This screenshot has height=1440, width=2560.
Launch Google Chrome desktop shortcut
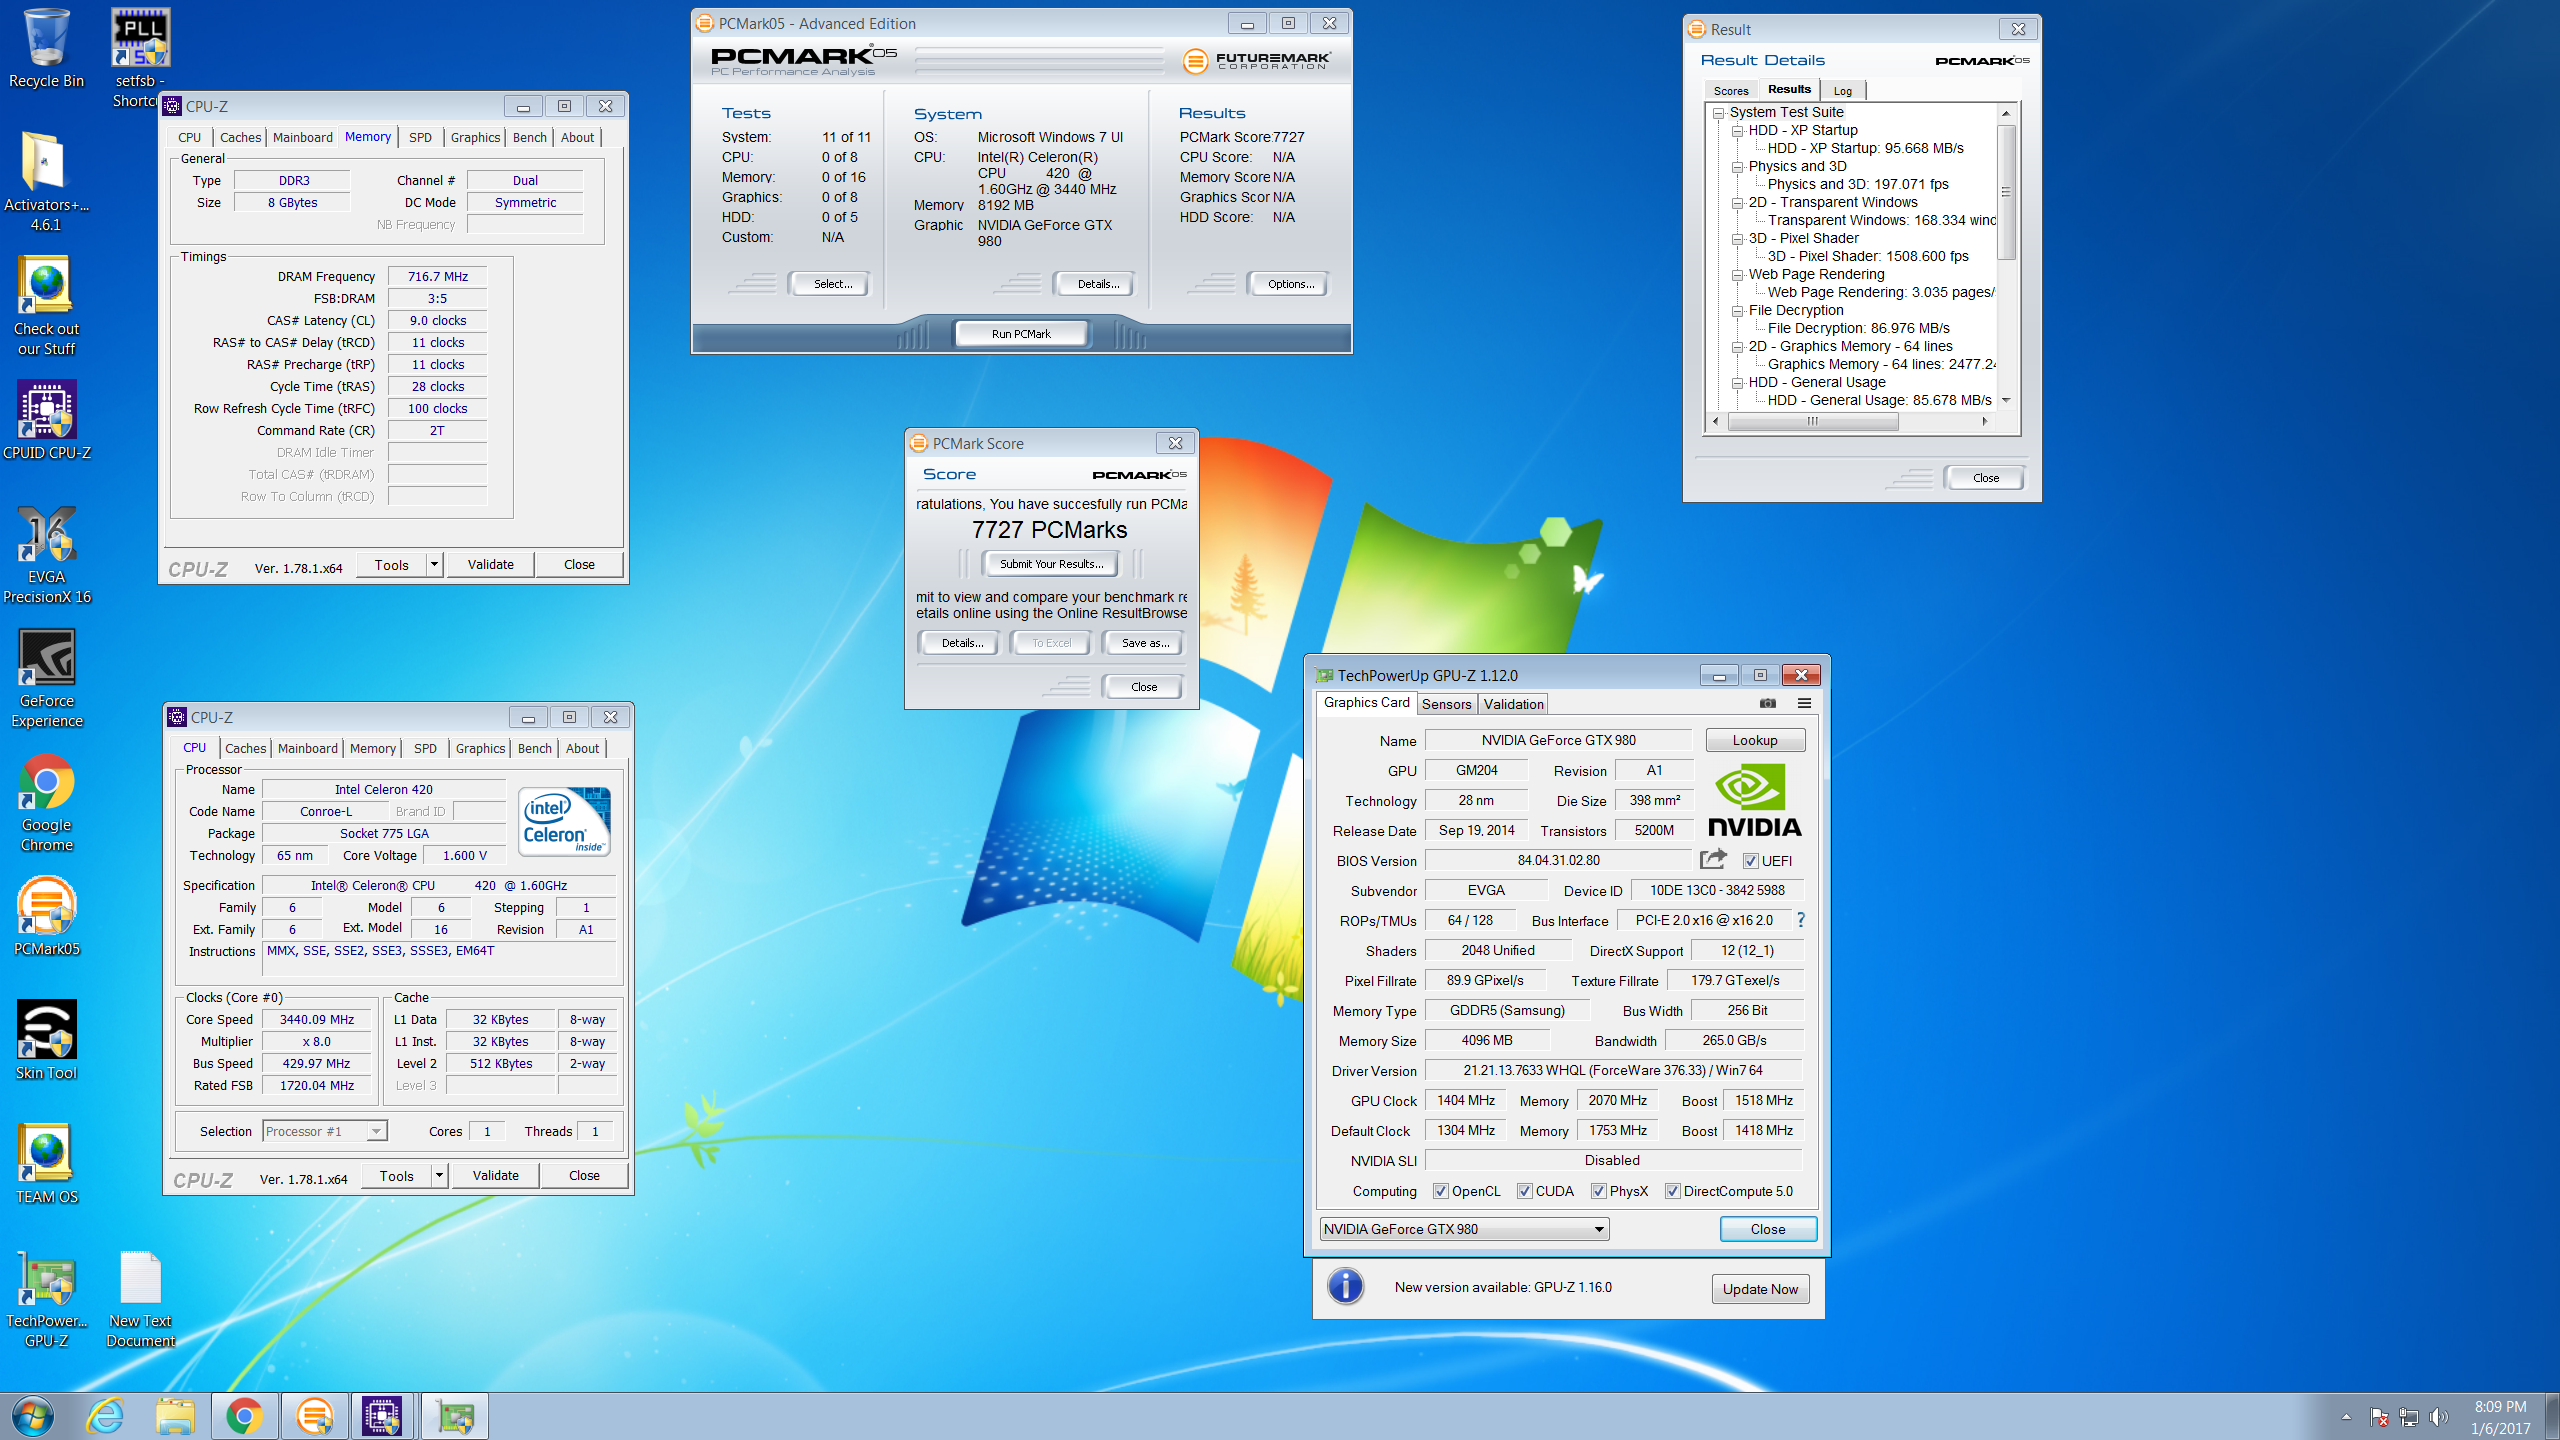(46, 801)
